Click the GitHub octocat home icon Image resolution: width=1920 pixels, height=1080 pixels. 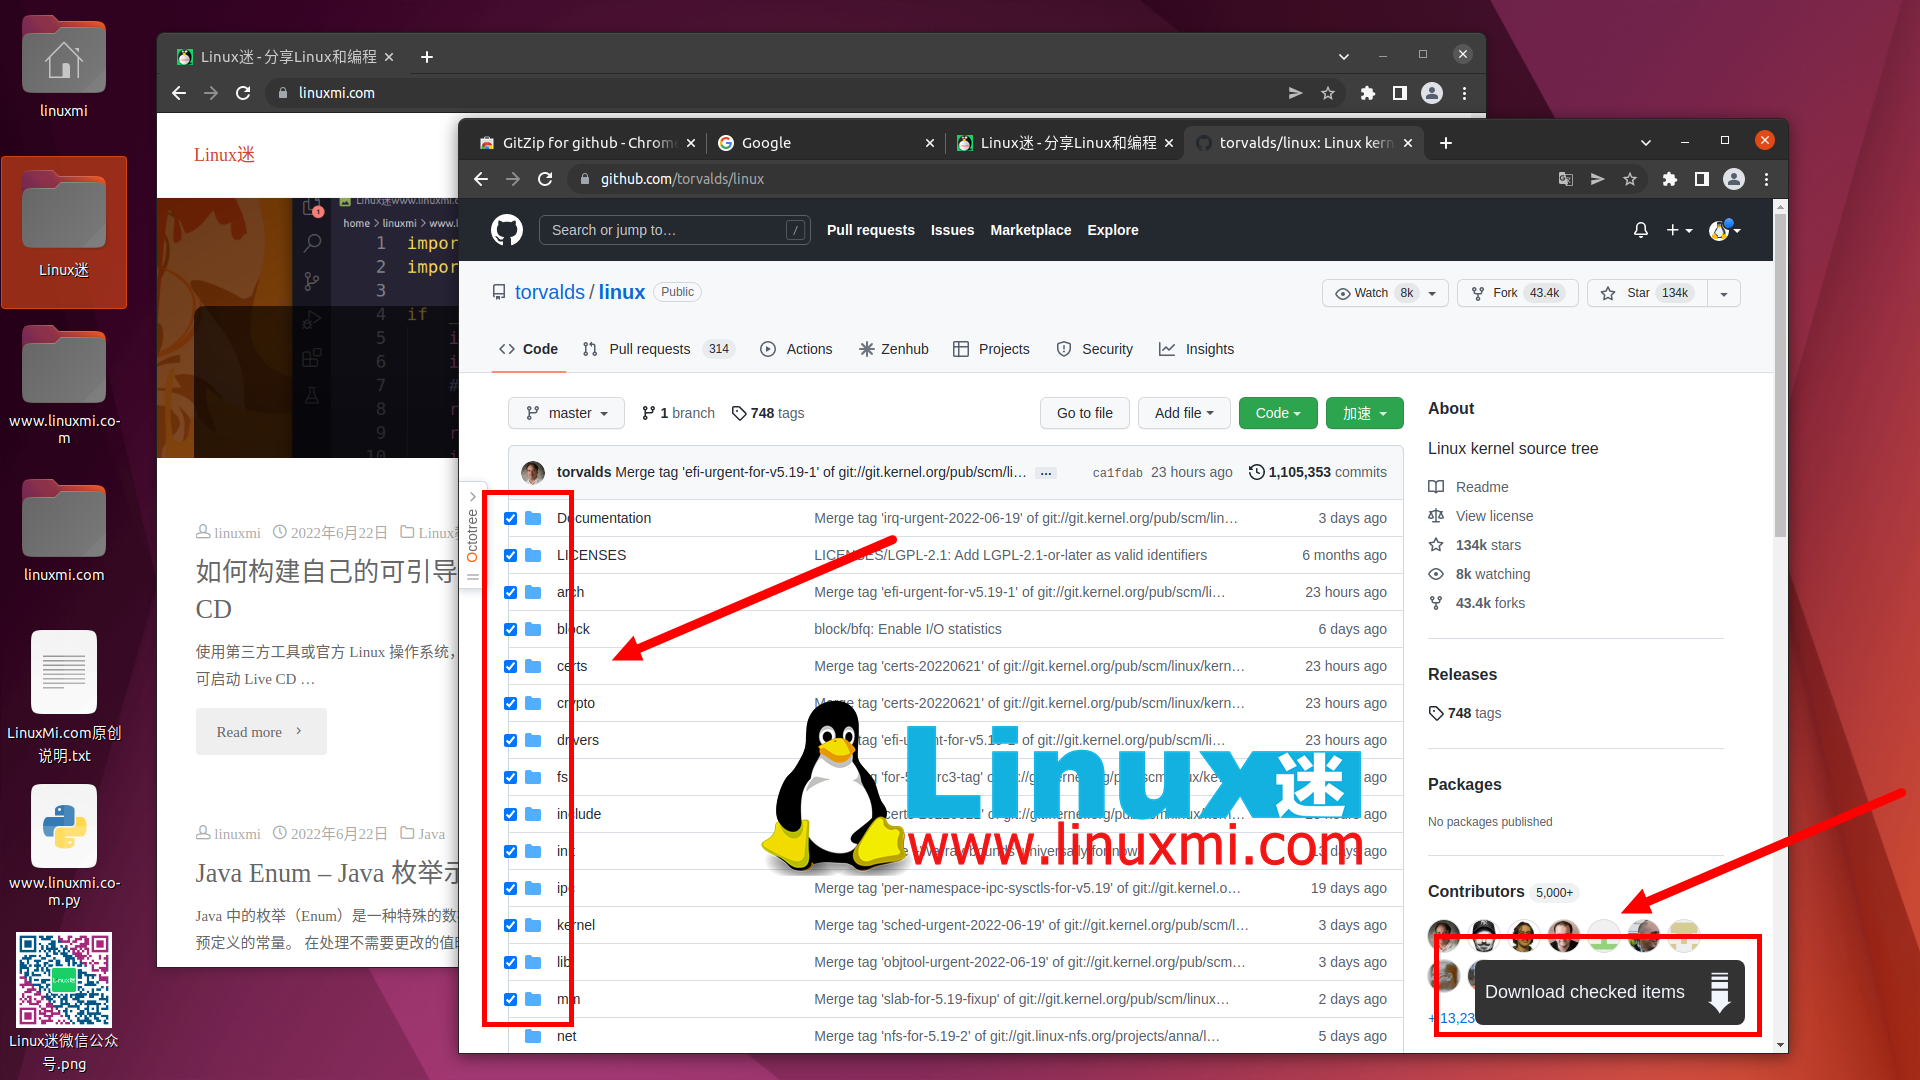(x=508, y=229)
